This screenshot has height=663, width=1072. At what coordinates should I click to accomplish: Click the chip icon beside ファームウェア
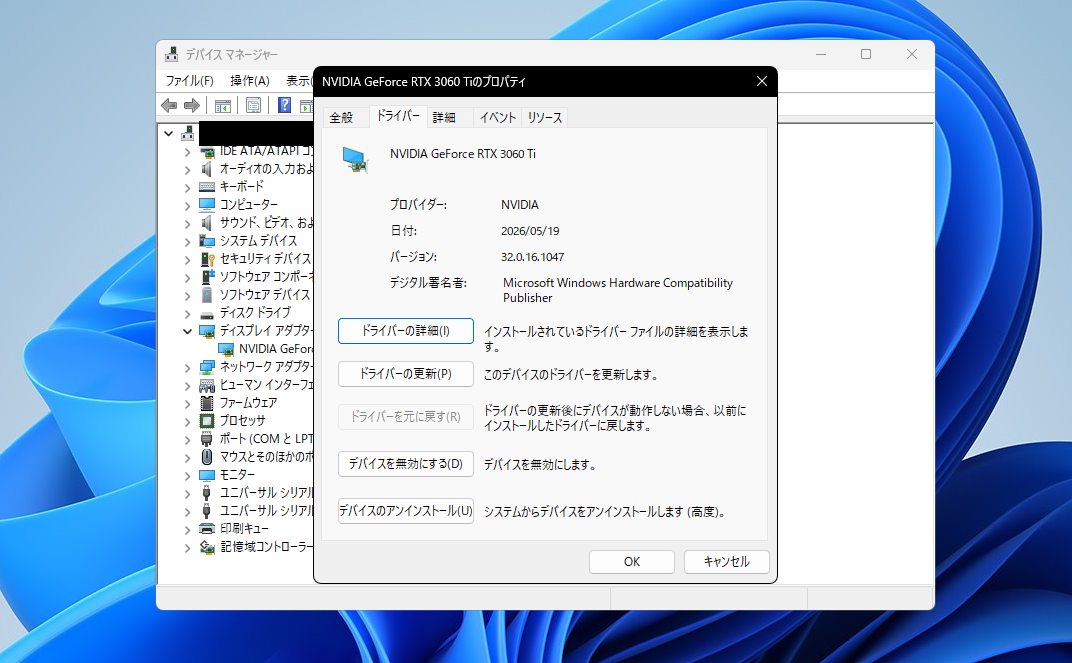[206, 403]
